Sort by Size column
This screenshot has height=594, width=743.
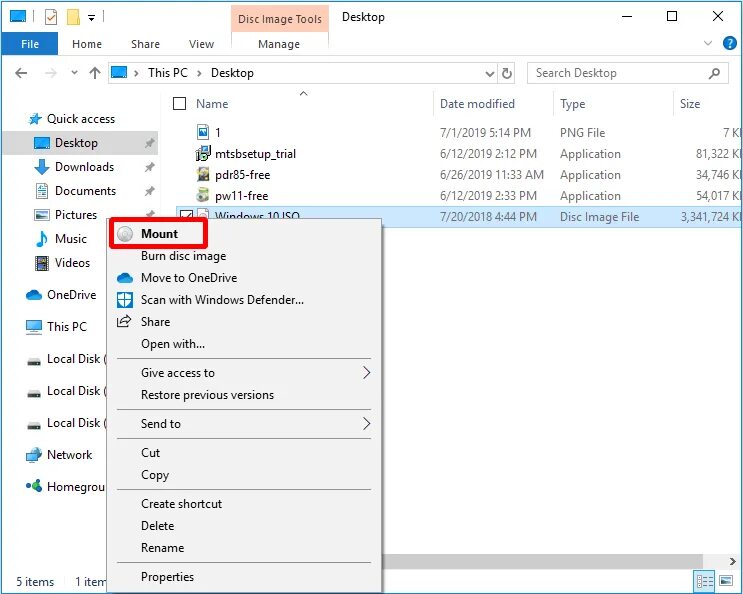click(x=690, y=104)
